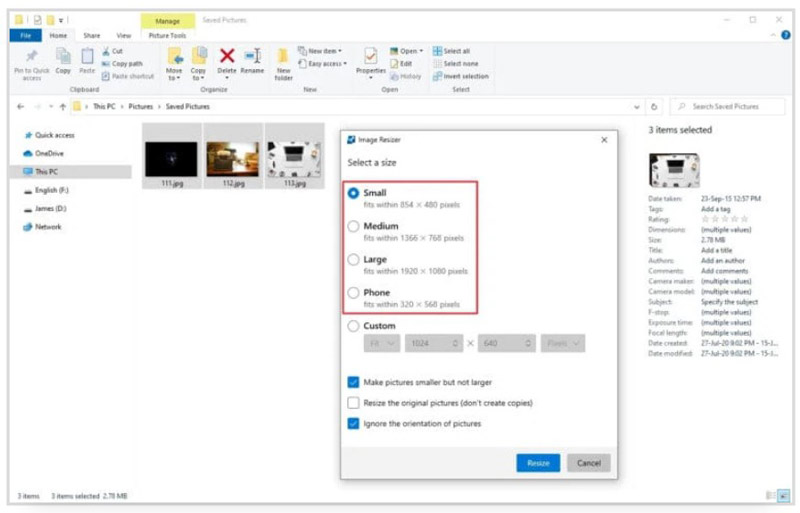This screenshot has width=800, height=513.
Task: Refresh the Saved Pictures folder
Action: [x=654, y=107]
